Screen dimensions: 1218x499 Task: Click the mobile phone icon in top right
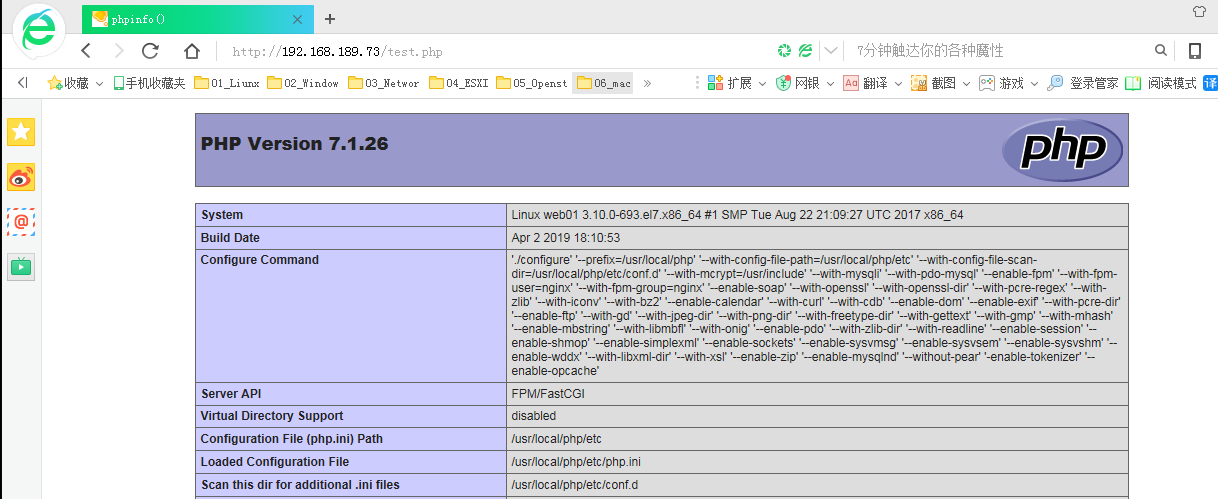pos(1194,51)
